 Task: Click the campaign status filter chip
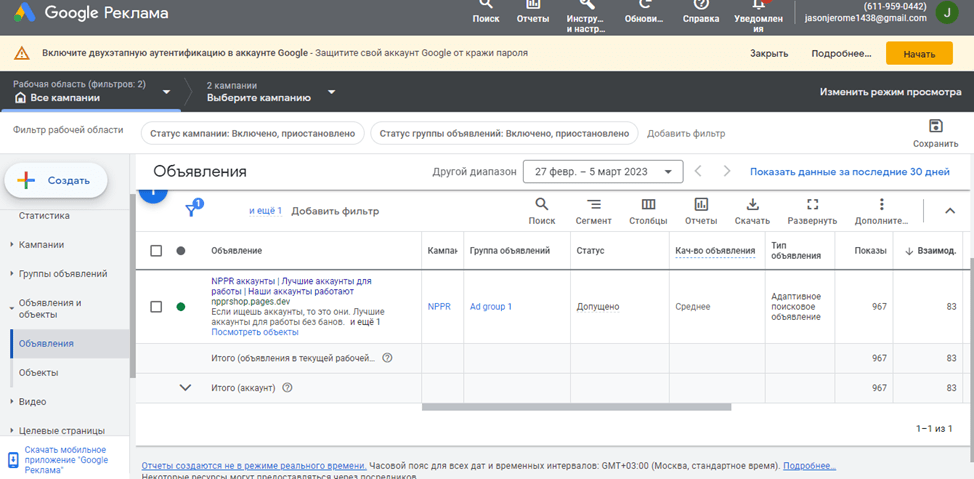253,134
